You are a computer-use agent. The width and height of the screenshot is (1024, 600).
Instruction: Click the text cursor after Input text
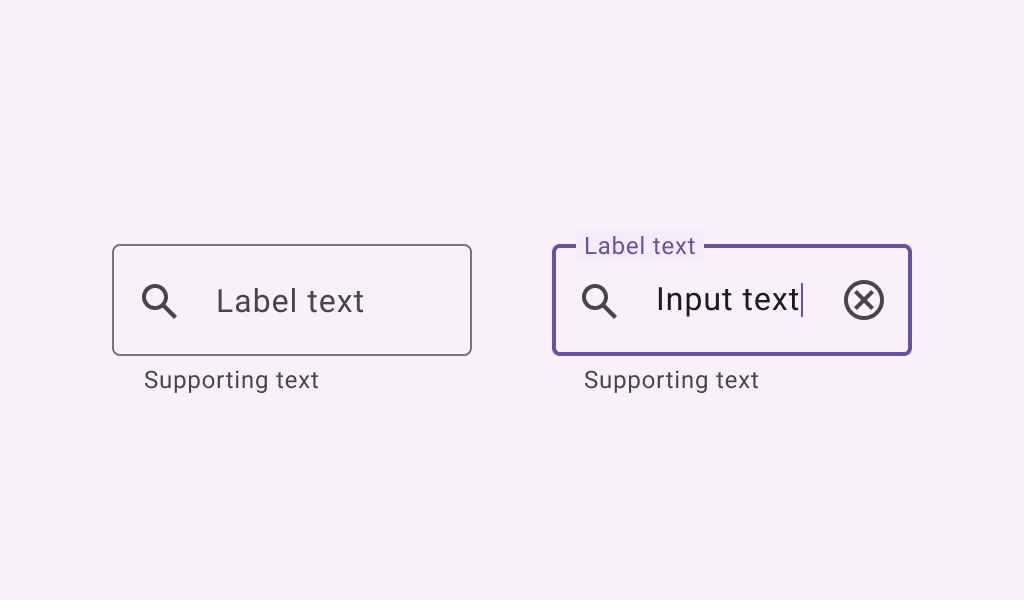(x=804, y=300)
